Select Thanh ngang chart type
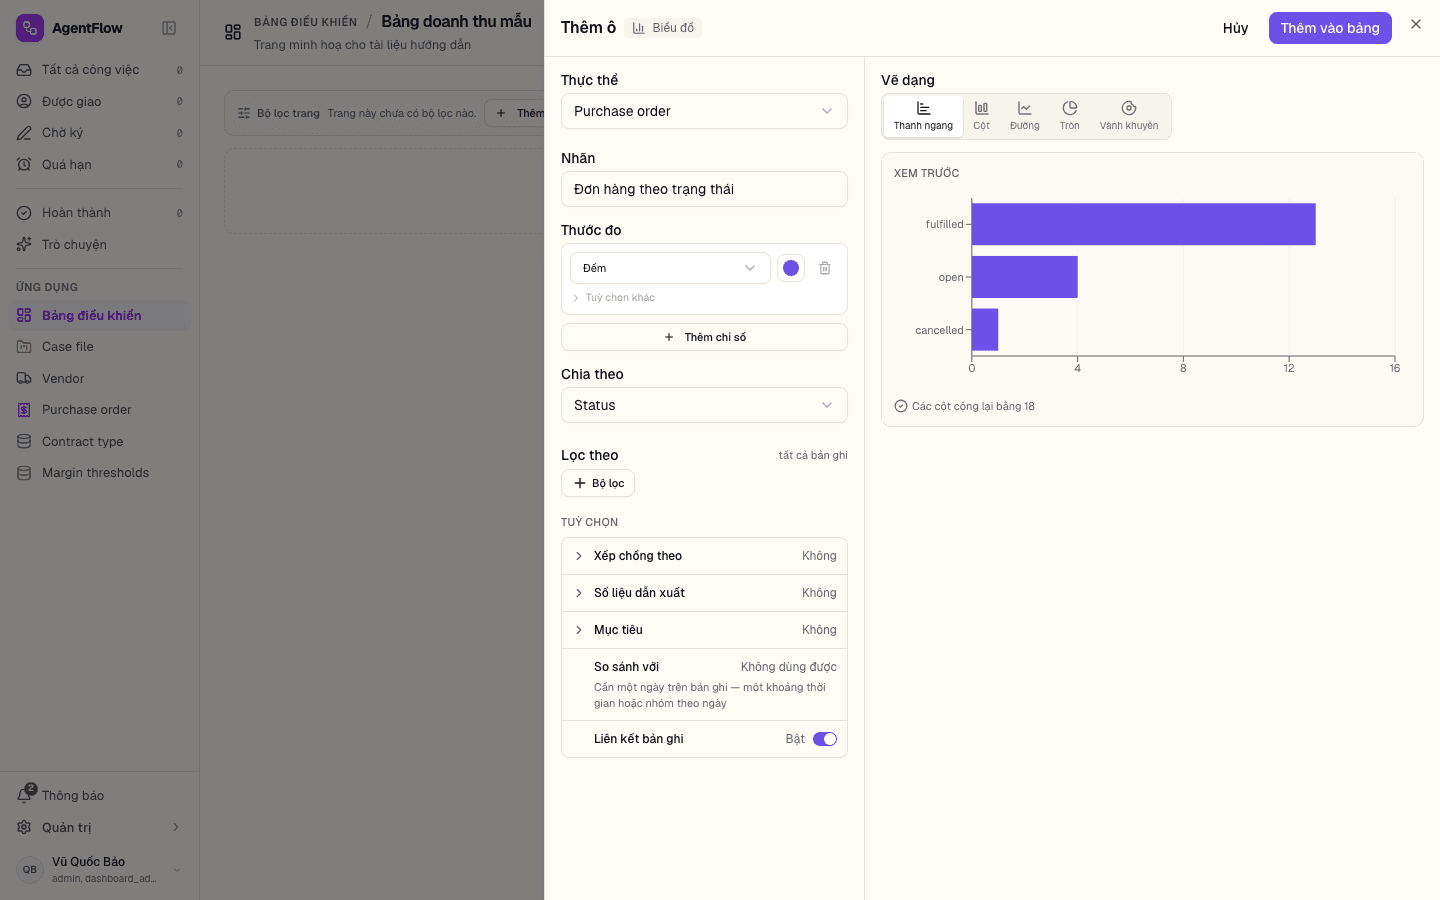Image resolution: width=1440 pixels, height=900 pixels. click(x=923, y=116)
